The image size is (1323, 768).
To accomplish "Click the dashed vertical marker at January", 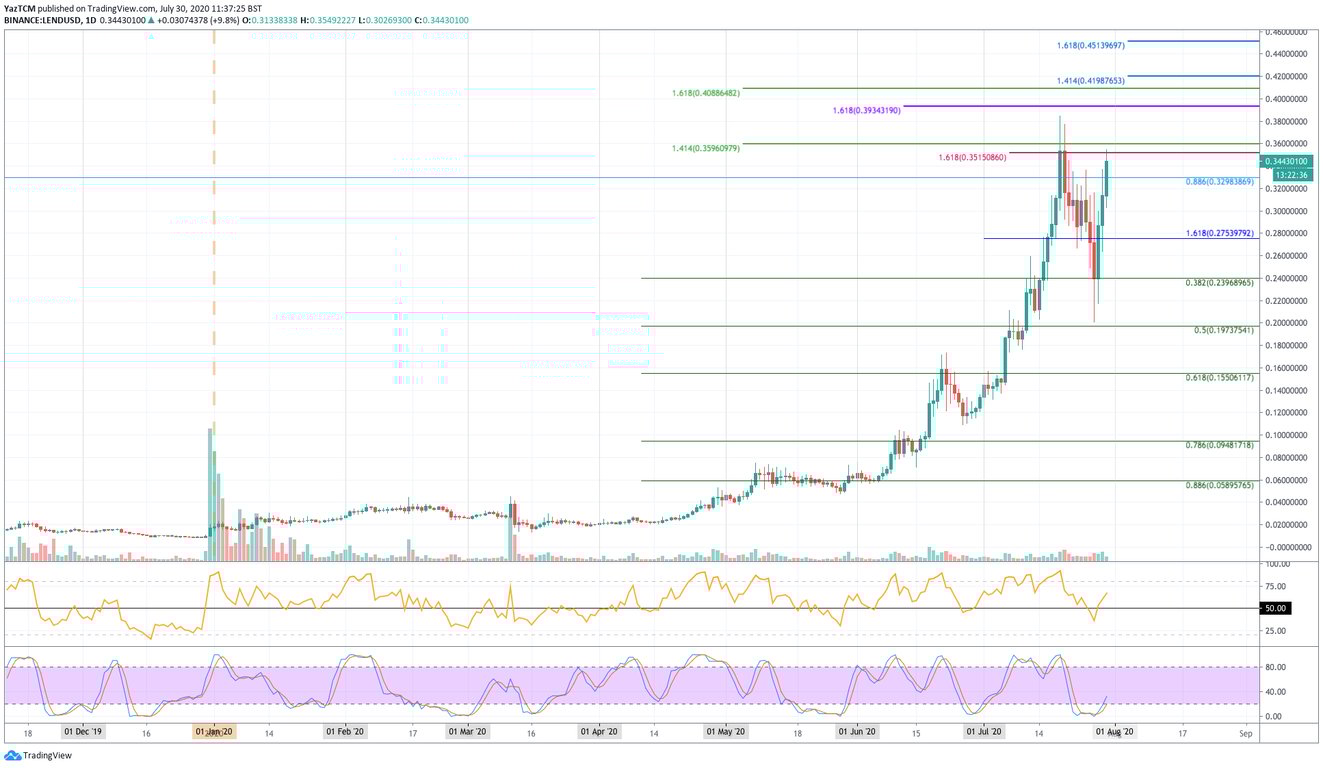I will click(213, 300).
